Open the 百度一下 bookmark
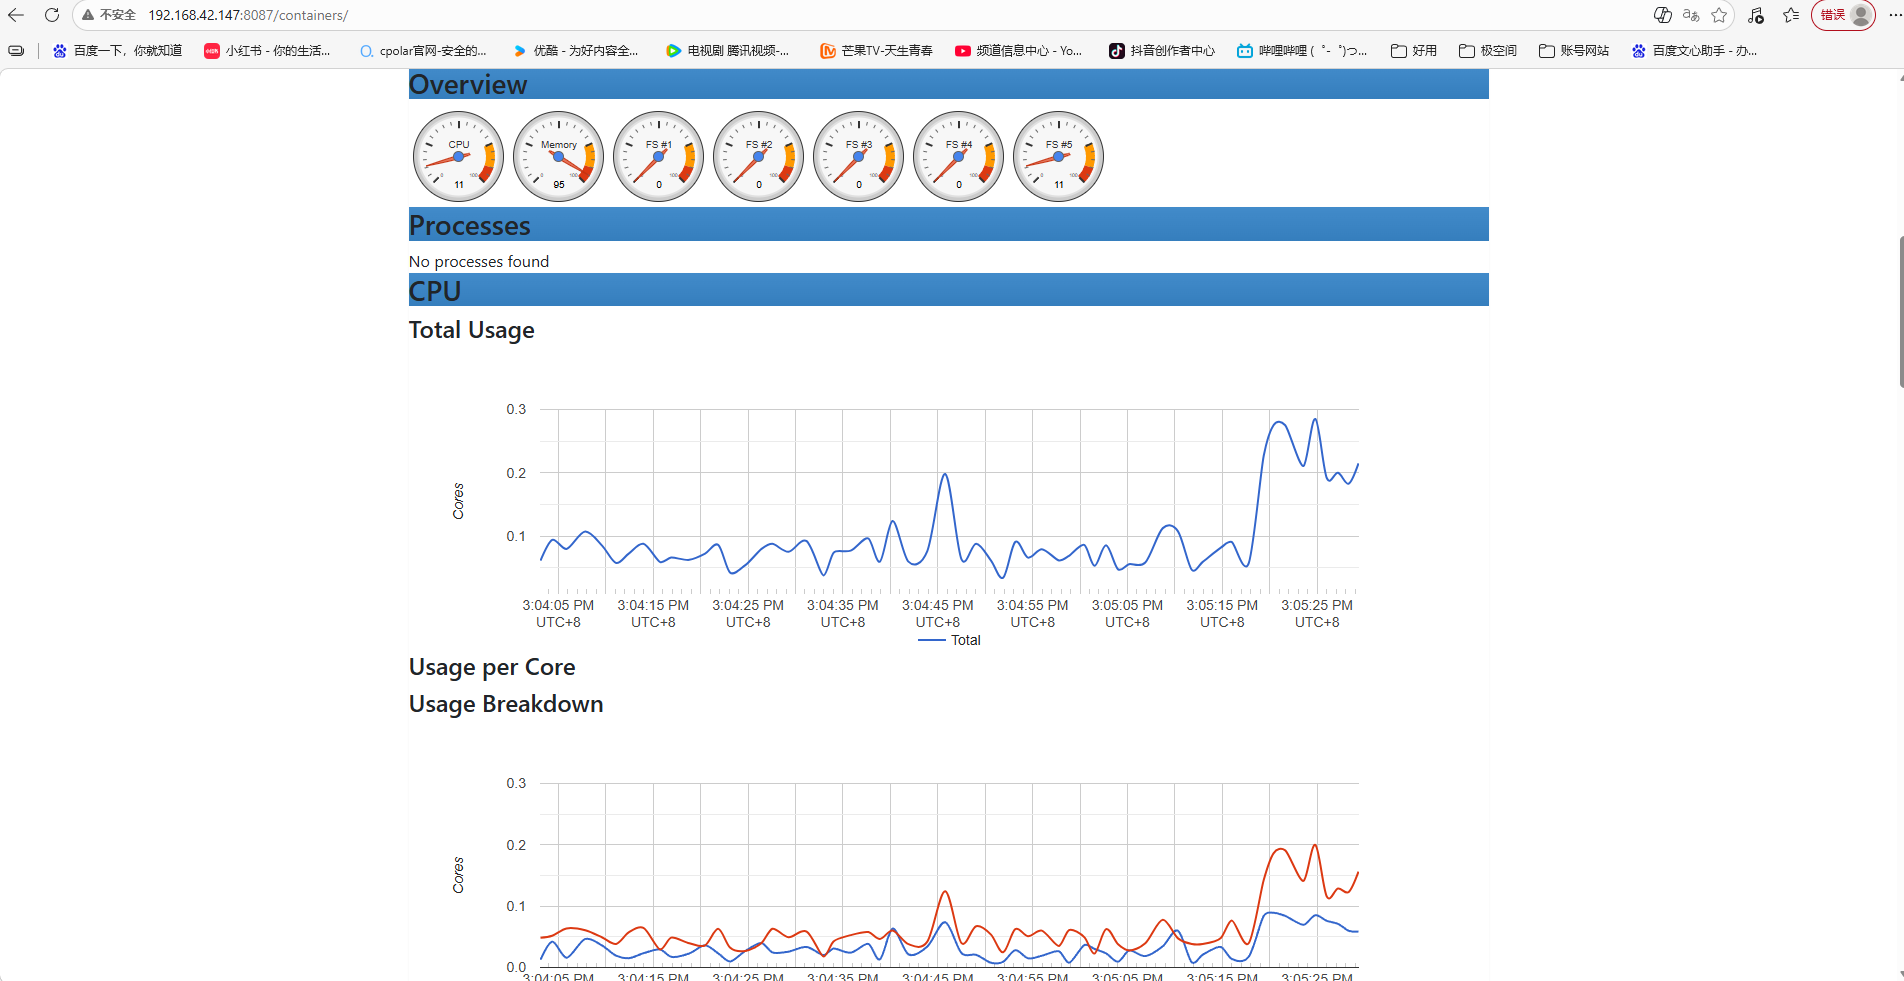 coord(117,51)
